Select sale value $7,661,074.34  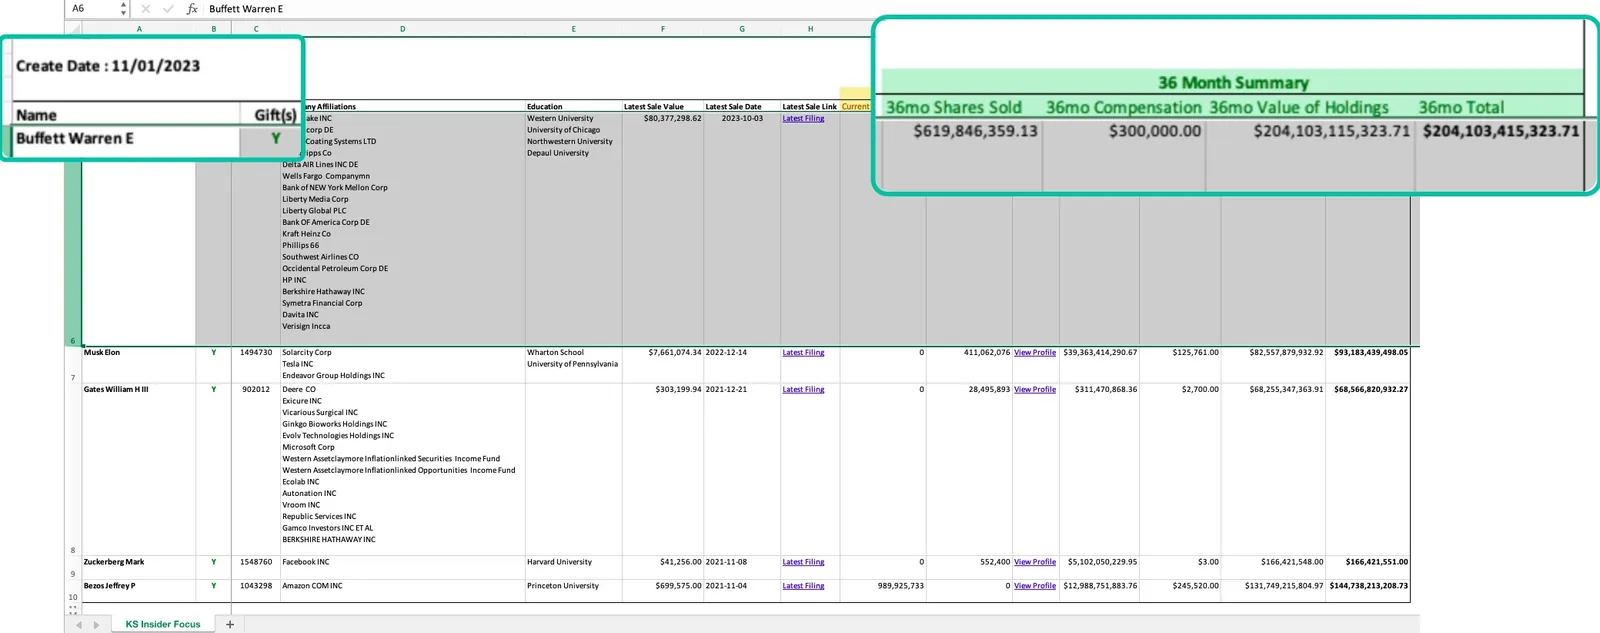662,365
